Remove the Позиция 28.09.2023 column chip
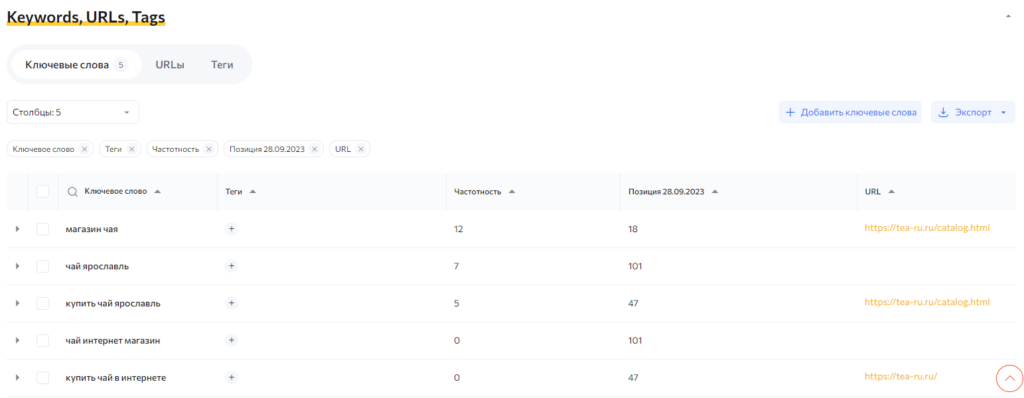This screenshot has height=398, width=1024. pos(314,149)
